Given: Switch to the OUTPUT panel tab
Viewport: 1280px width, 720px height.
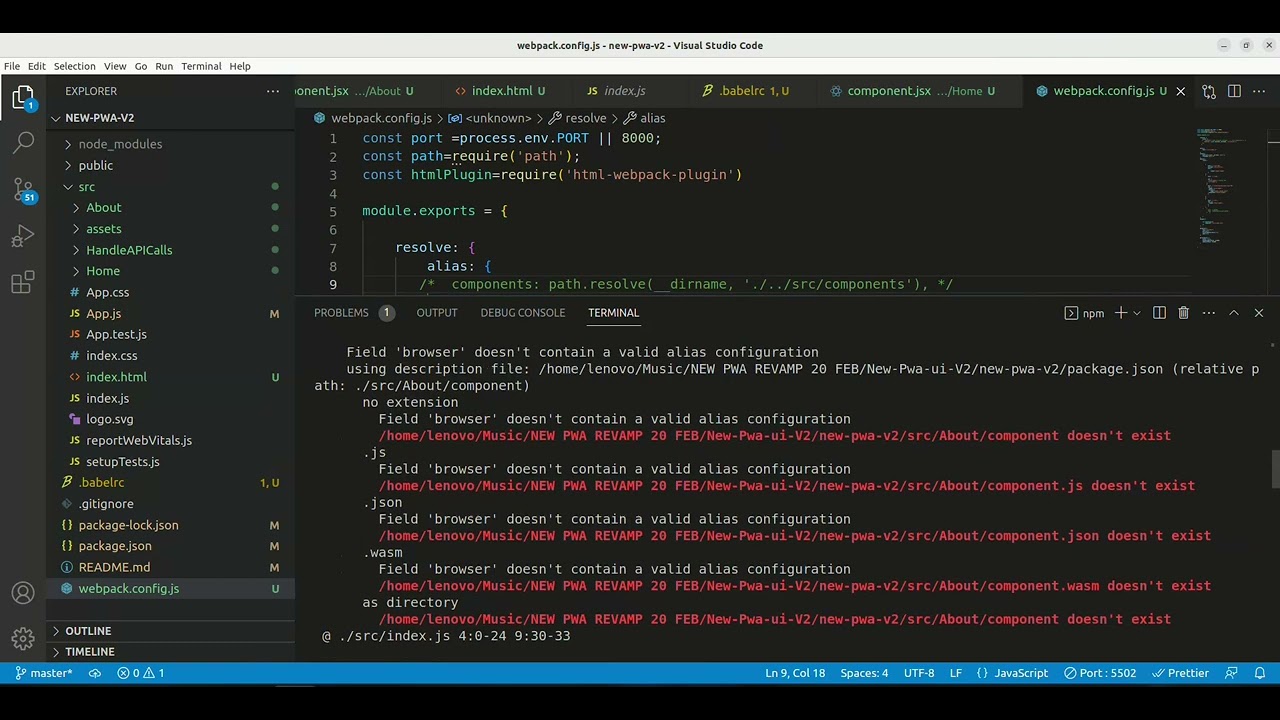Looking at the screenshot, I should click(x=437, y=313).
